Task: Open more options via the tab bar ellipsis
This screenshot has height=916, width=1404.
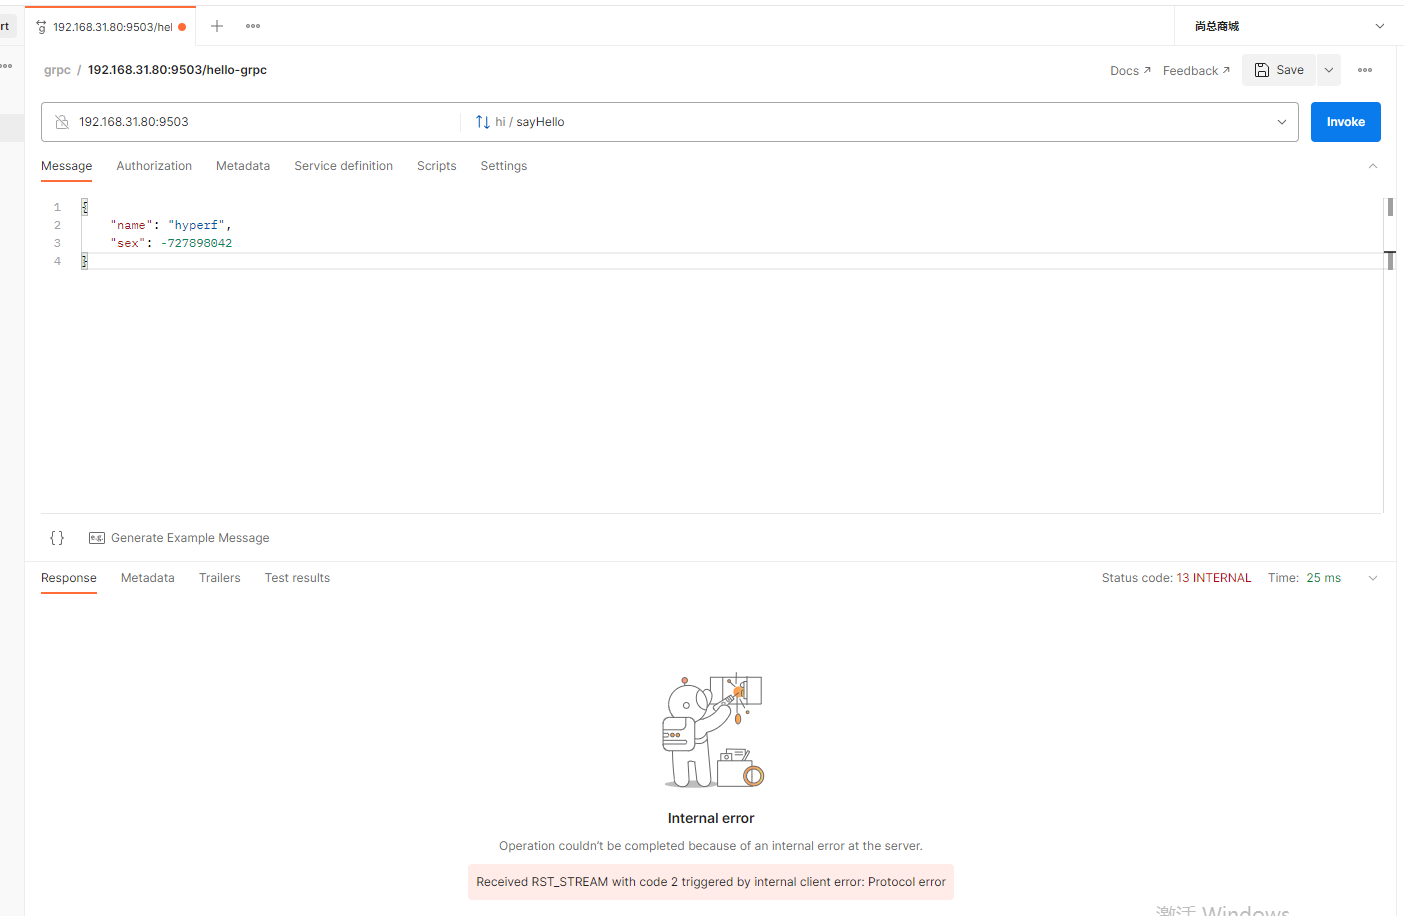Action: pos(252,26)
